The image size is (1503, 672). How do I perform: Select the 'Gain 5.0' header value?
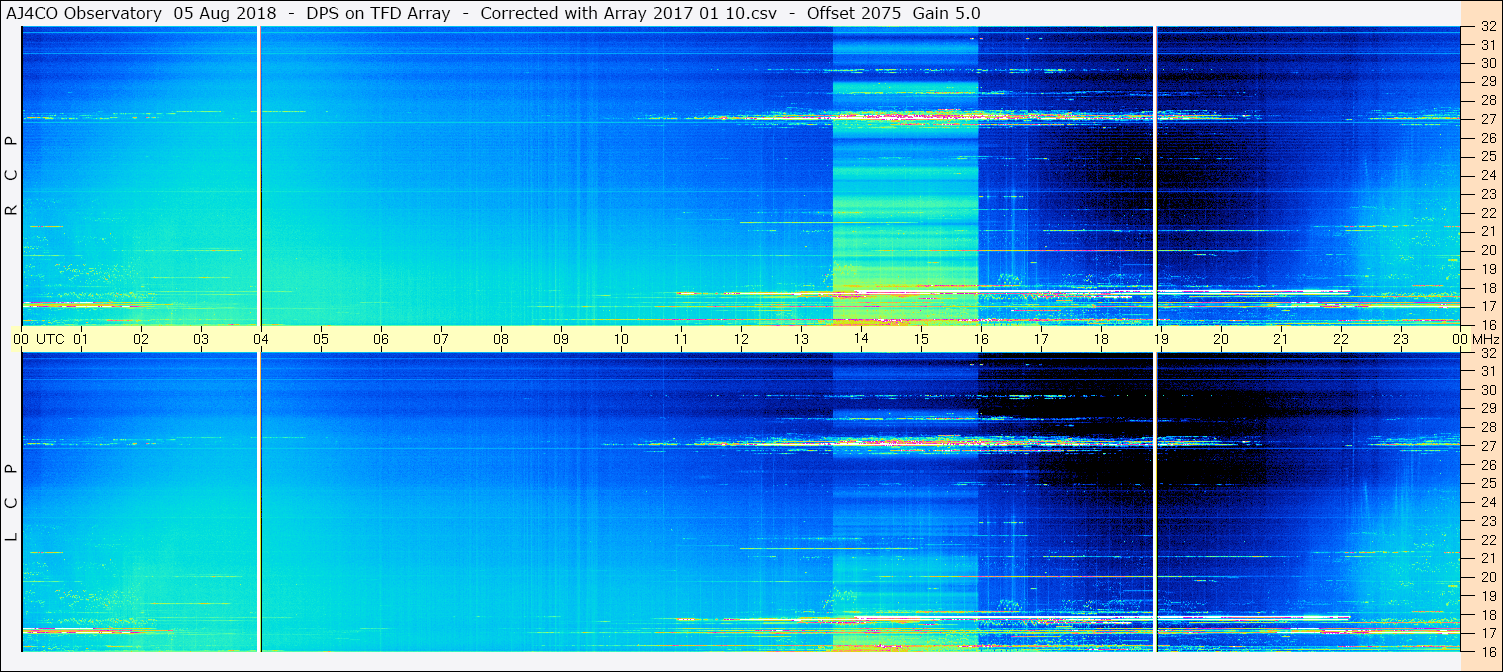click(946, 13)
